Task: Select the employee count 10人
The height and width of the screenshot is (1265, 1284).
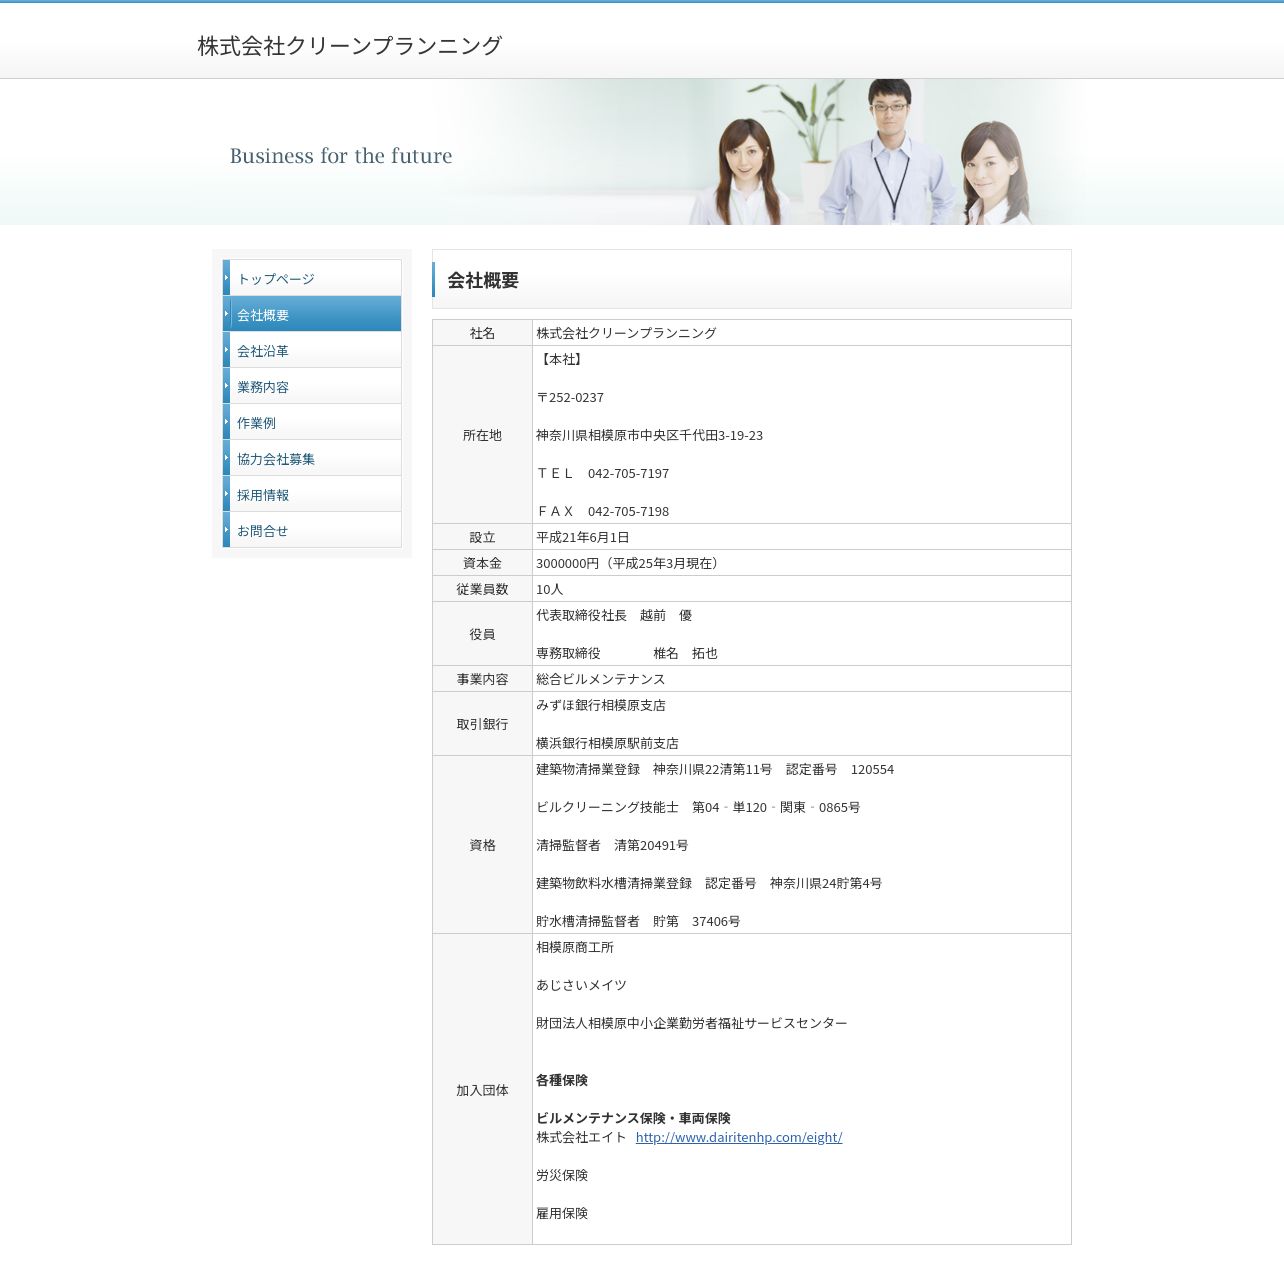Action: (550, 589)
